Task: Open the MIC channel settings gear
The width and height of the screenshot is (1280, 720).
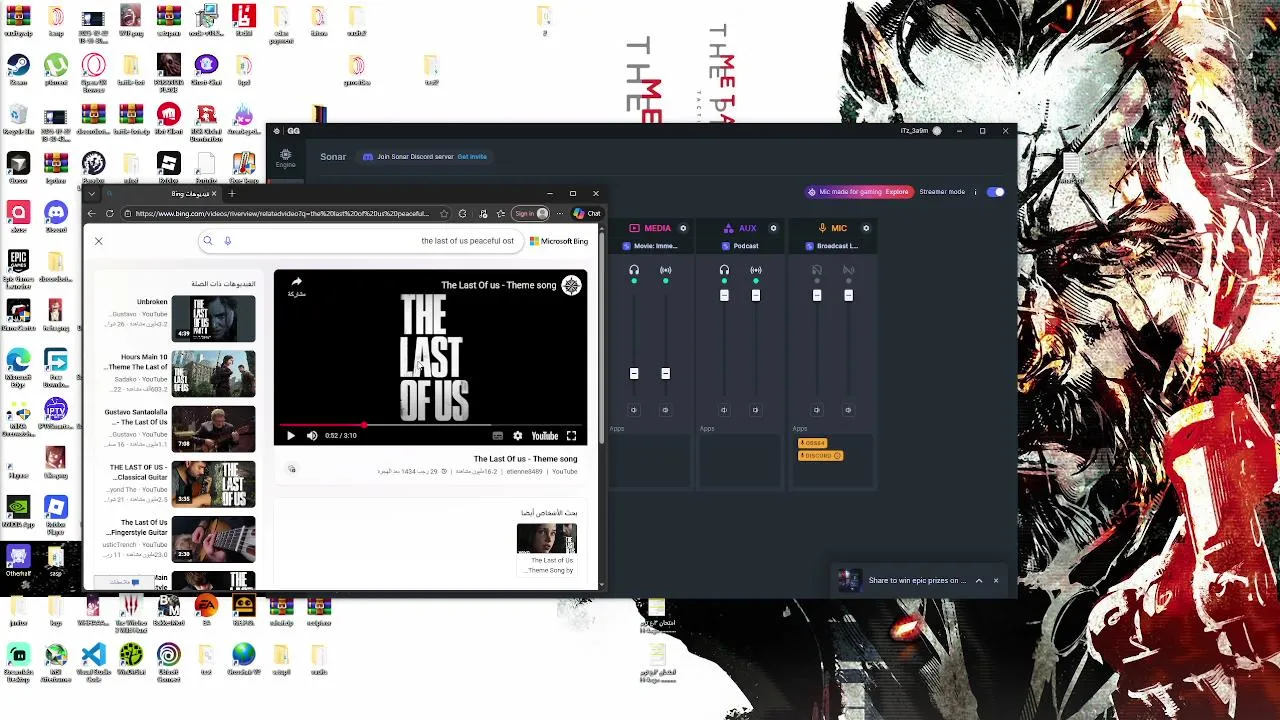Action: click(866, 228)
